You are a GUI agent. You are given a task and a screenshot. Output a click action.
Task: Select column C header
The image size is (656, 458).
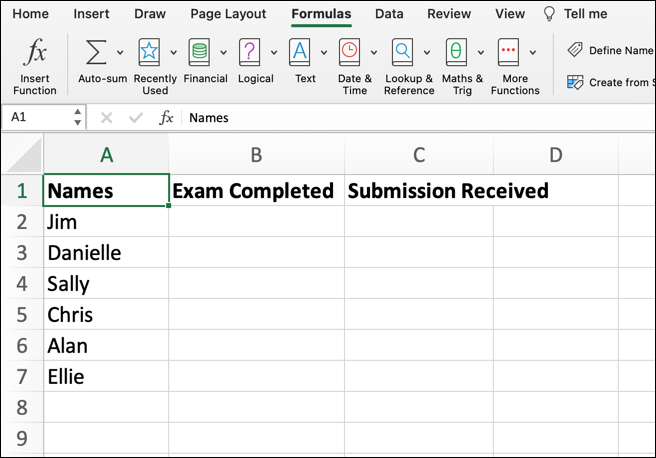pos(419,155)
